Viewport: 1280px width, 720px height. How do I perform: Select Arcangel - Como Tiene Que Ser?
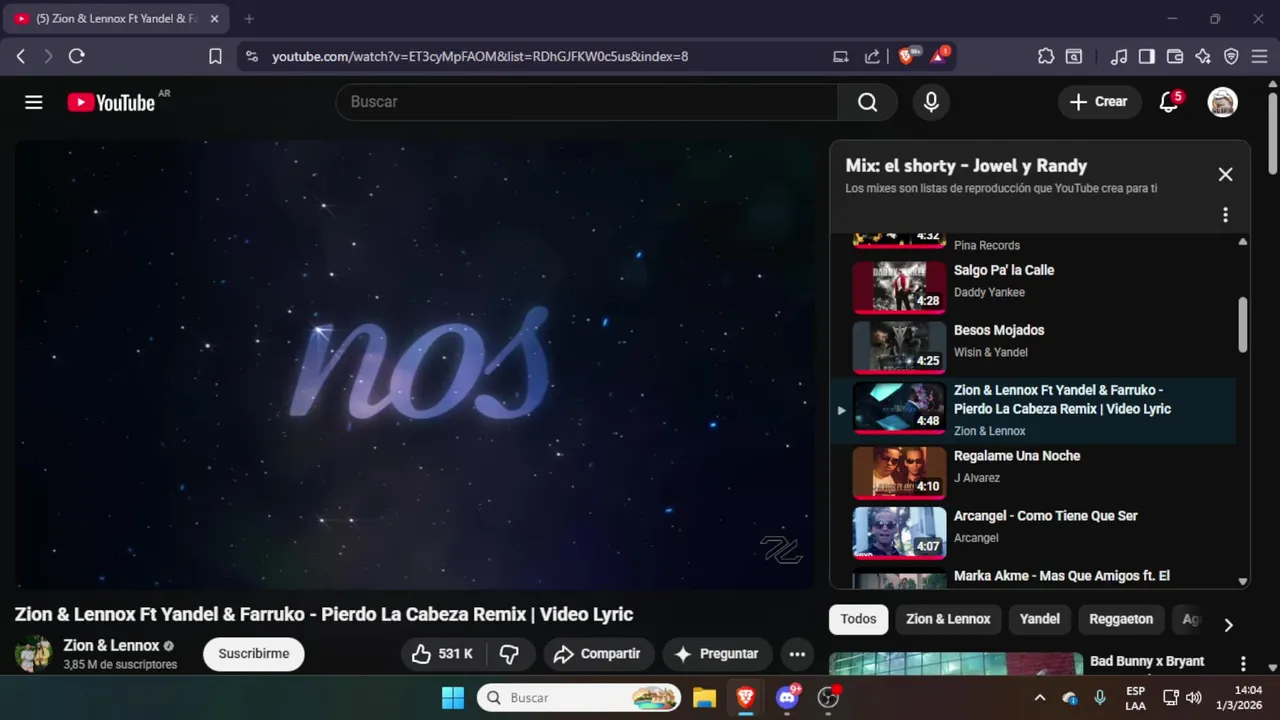[x=1033, y=533]
